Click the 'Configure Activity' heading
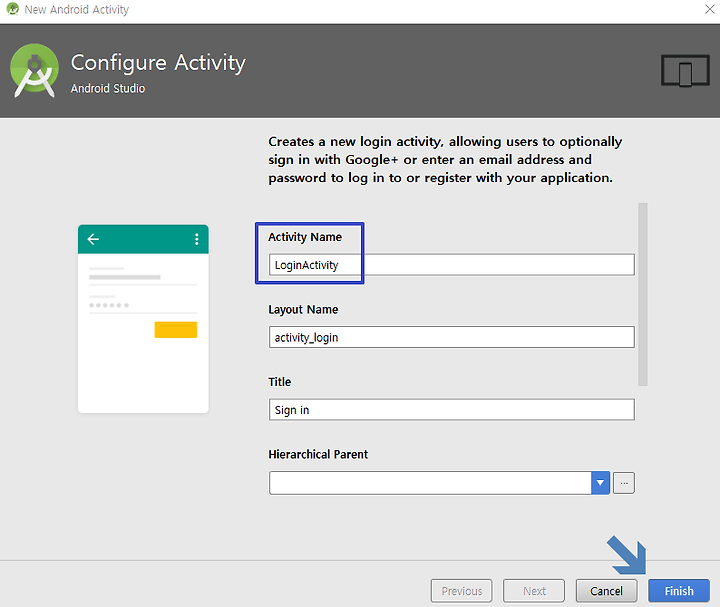720x607 pixels. tap(158, 63)
